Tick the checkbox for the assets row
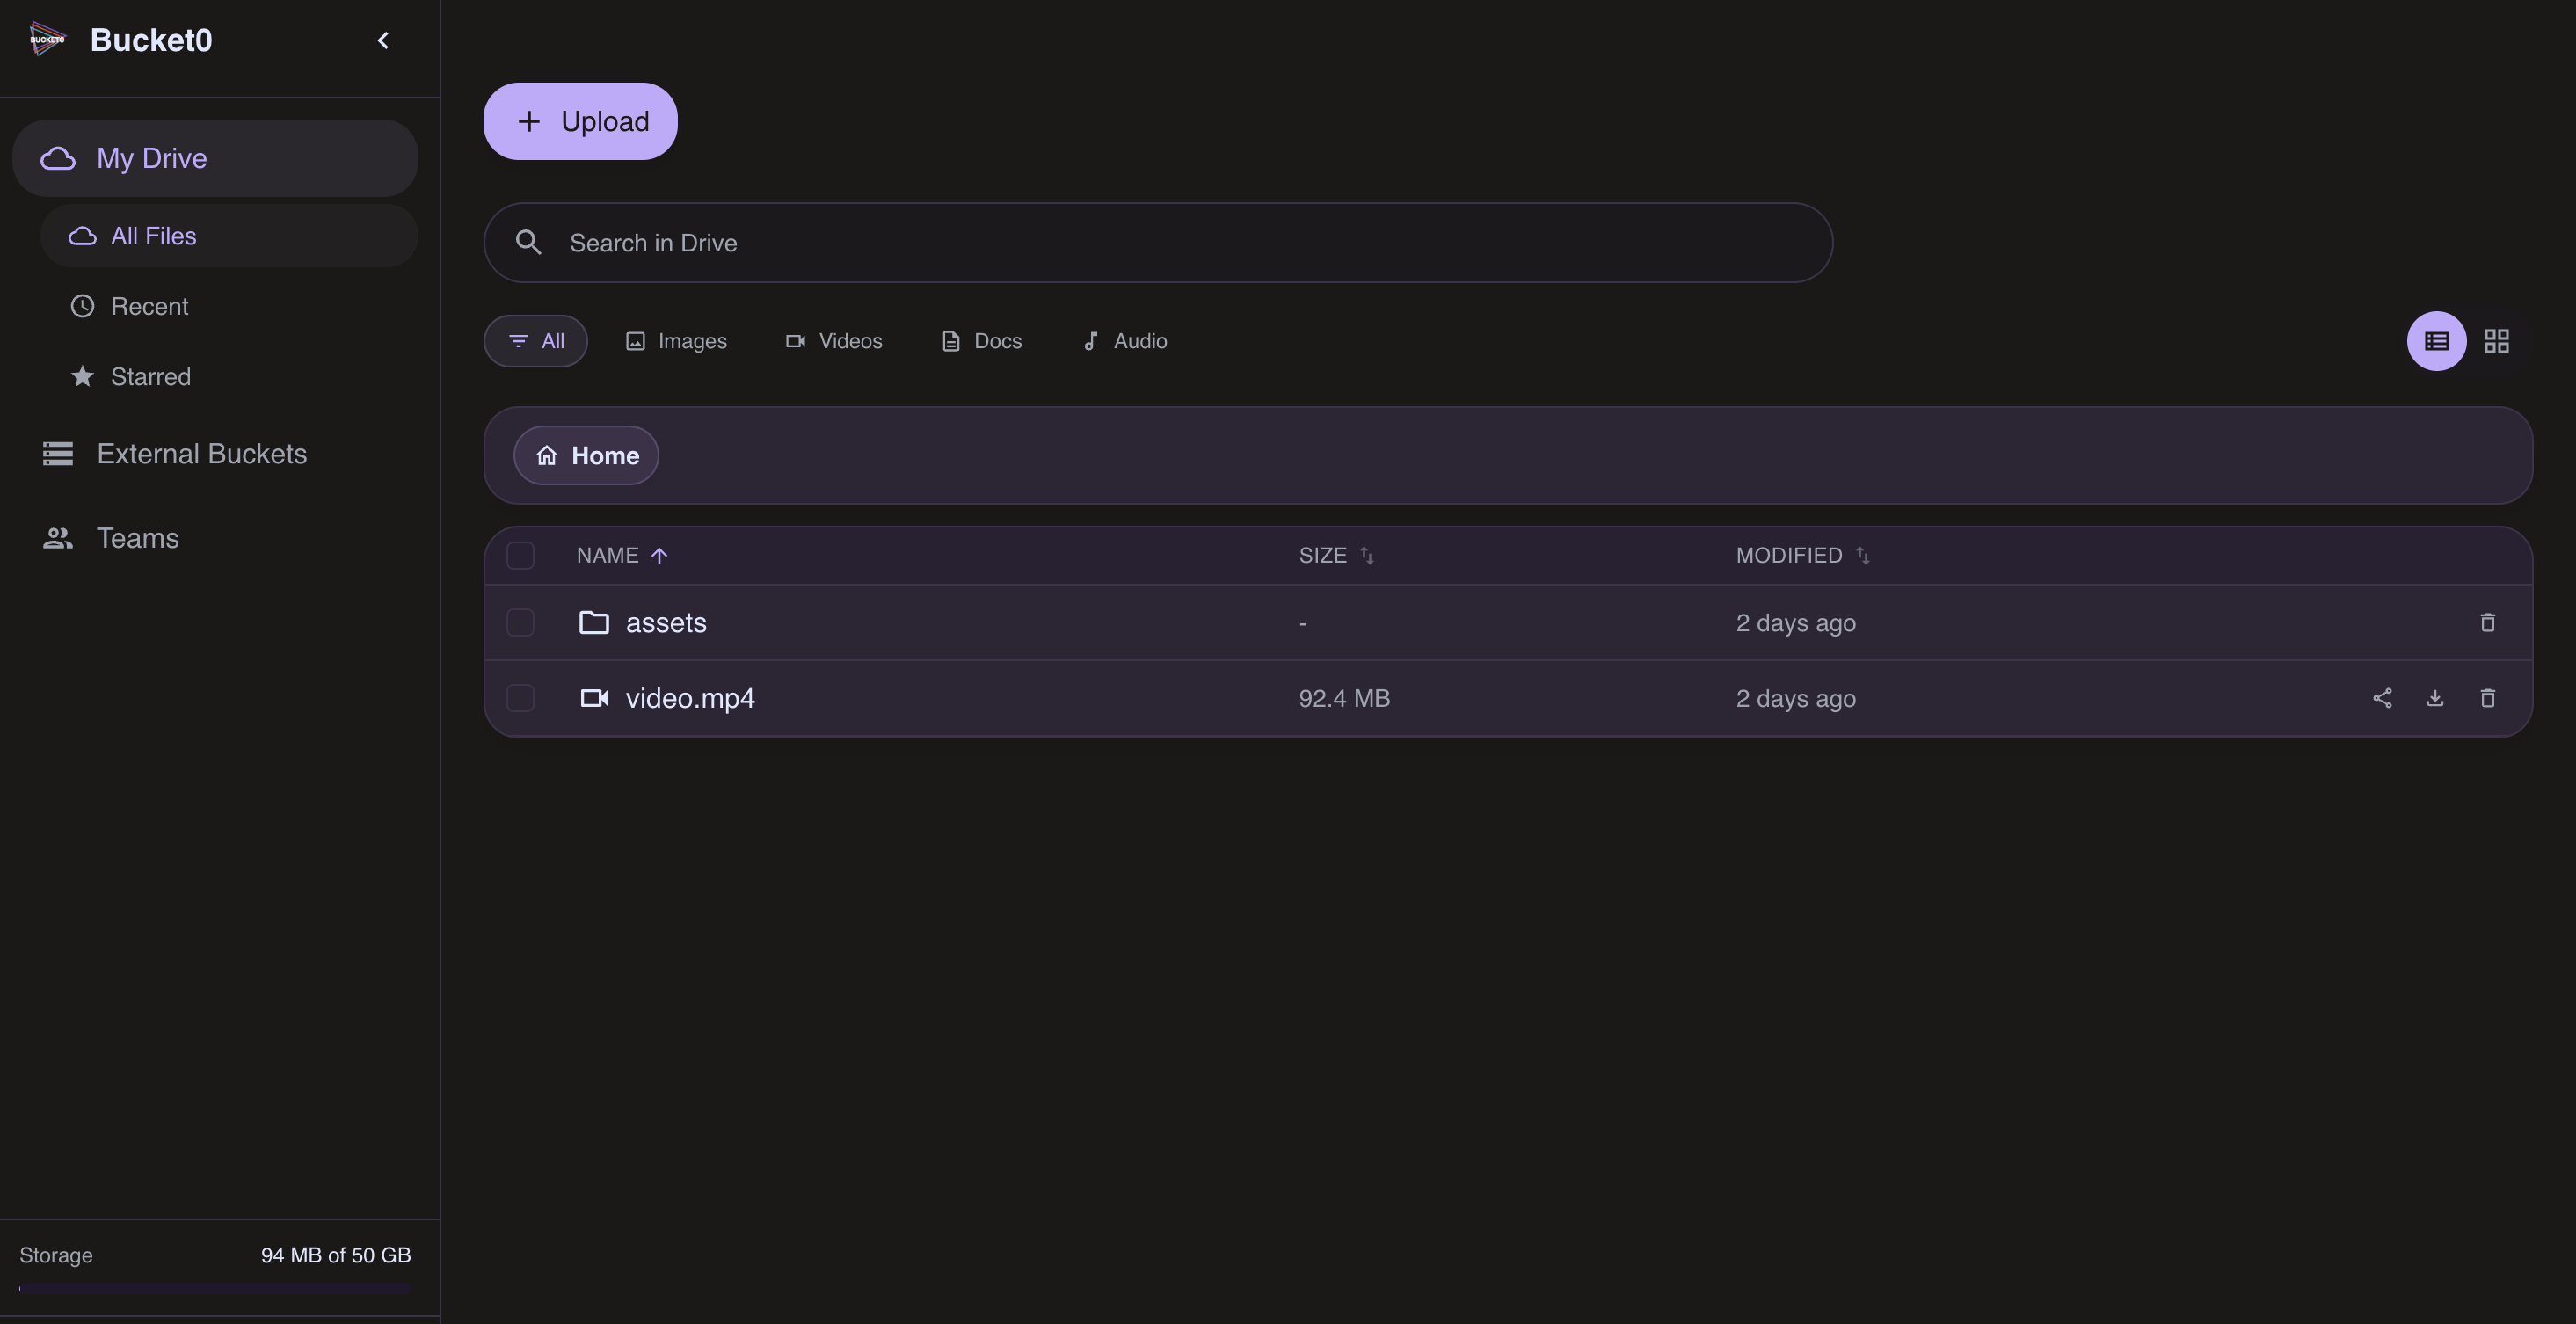This screenshot has width=2576, height=1324. [520, 623]
